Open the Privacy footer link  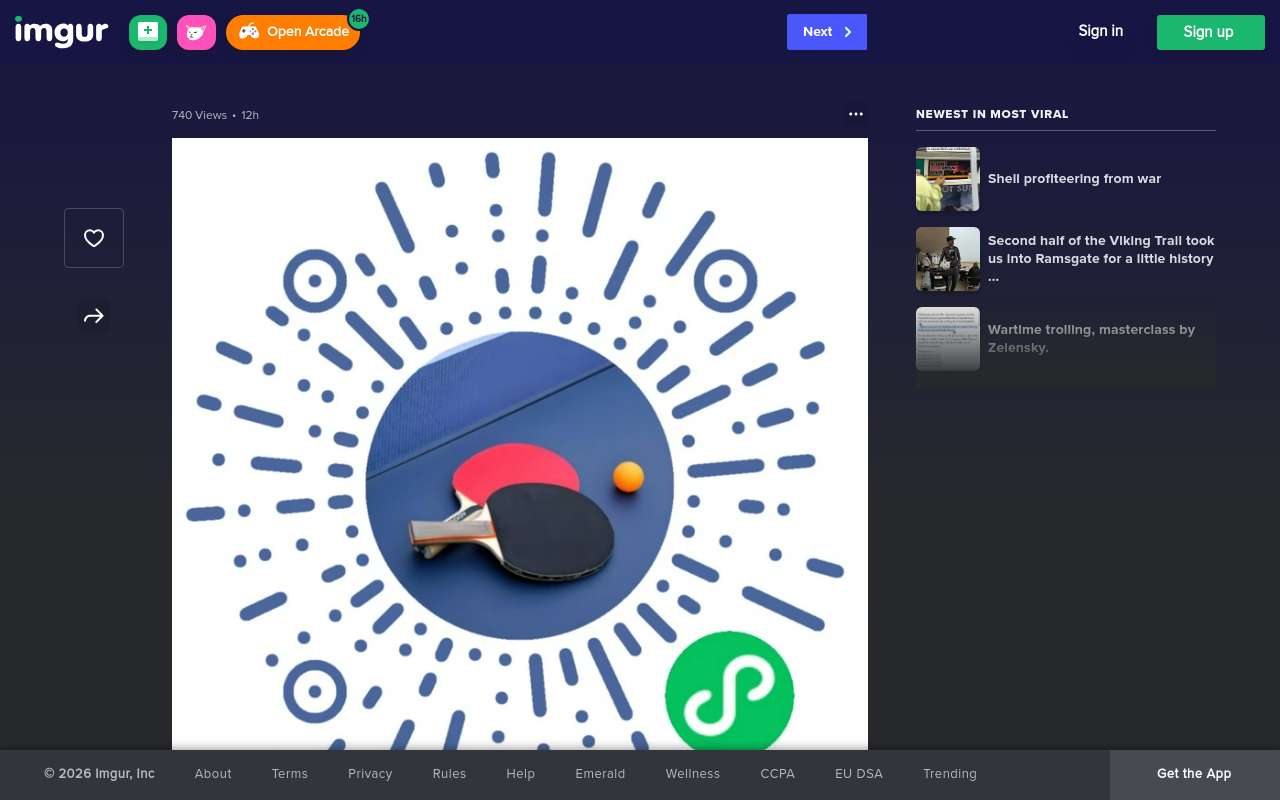370,774
